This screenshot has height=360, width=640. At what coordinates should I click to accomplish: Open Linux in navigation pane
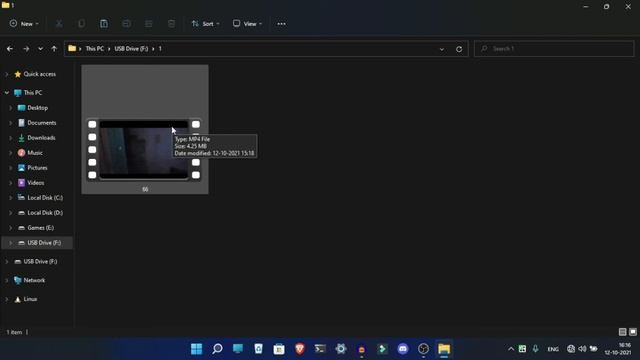(x=30, y=299)
